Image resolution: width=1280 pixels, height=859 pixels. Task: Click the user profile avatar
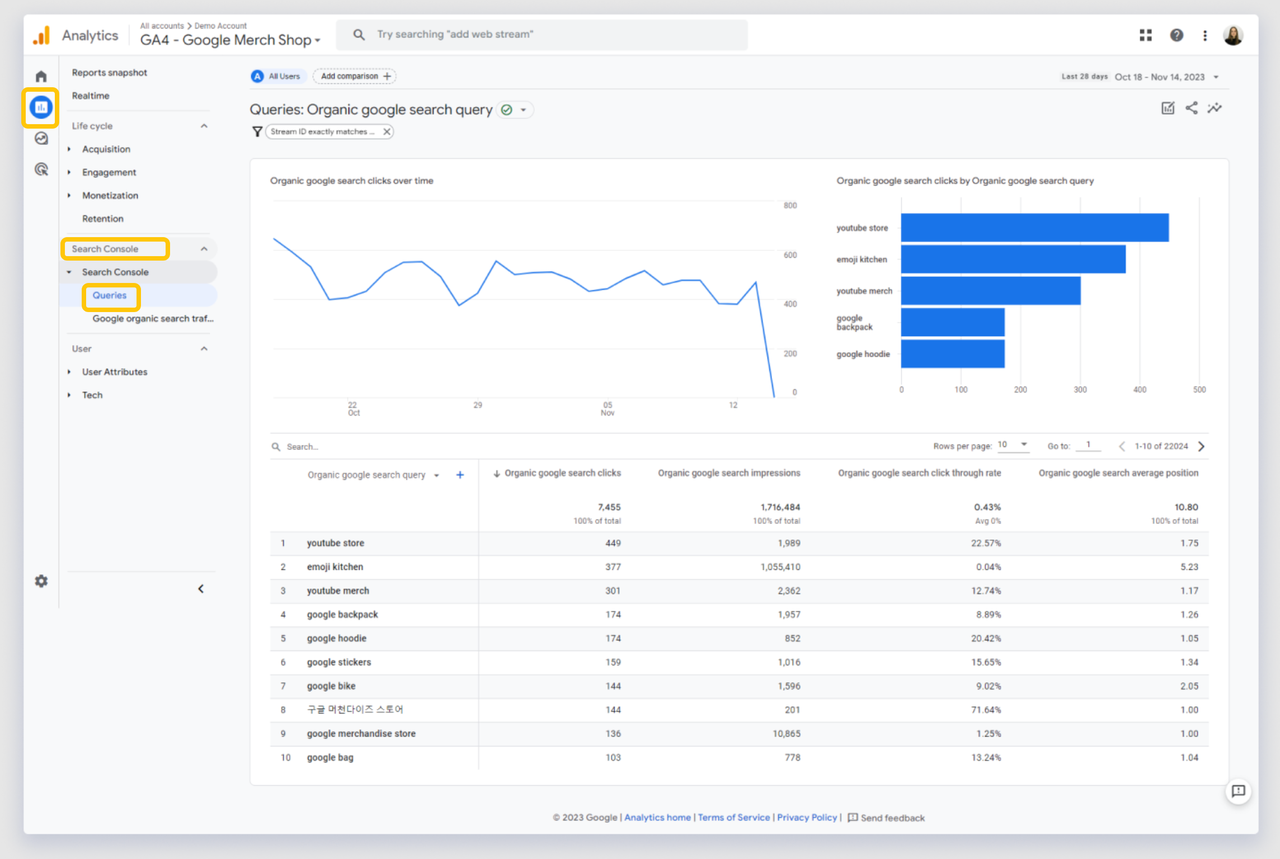click(x=1233, y=35)
